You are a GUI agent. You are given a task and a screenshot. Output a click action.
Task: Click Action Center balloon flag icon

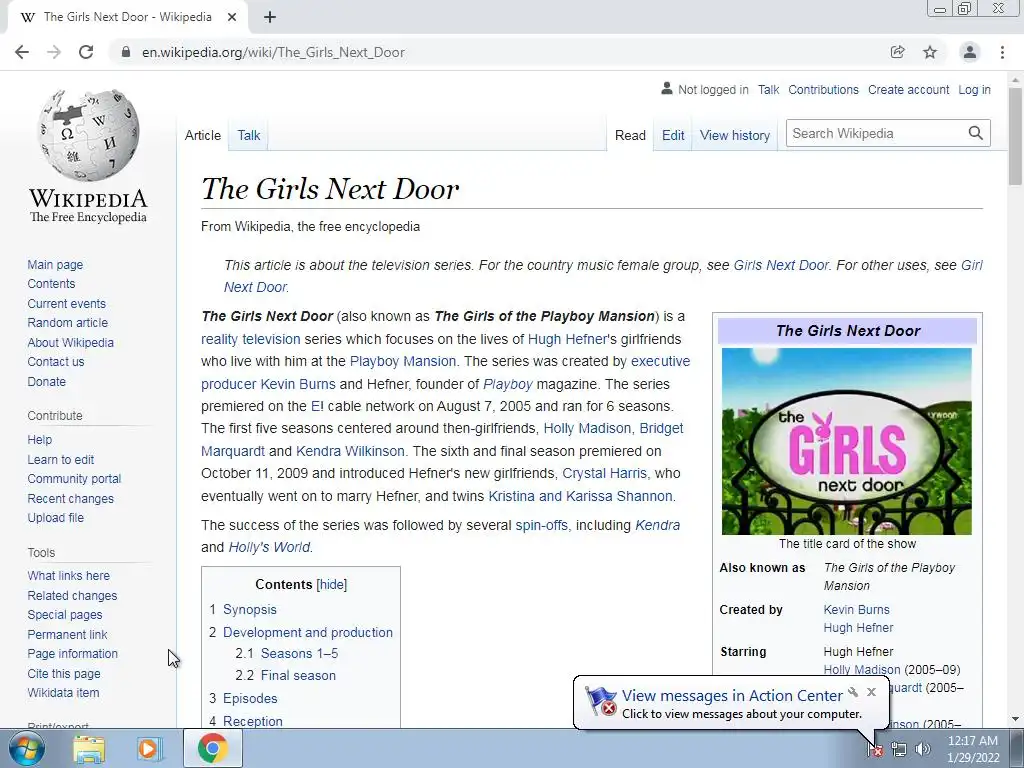601,701
